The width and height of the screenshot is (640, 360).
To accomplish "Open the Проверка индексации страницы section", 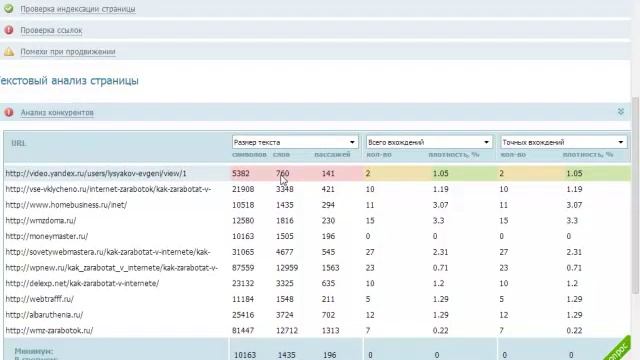I will (78, 9).
